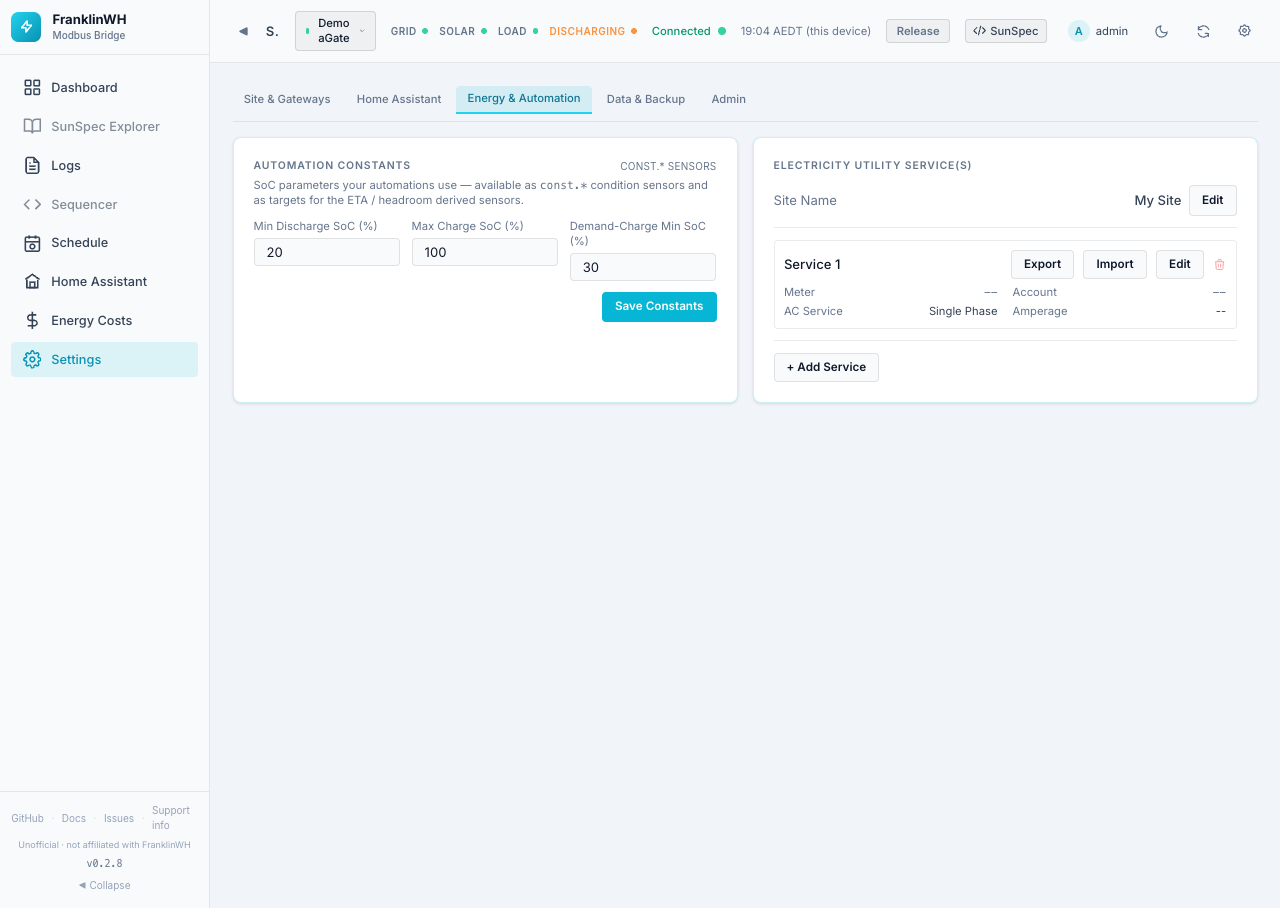Open the Docs link in footer

[x=74, y=818]
